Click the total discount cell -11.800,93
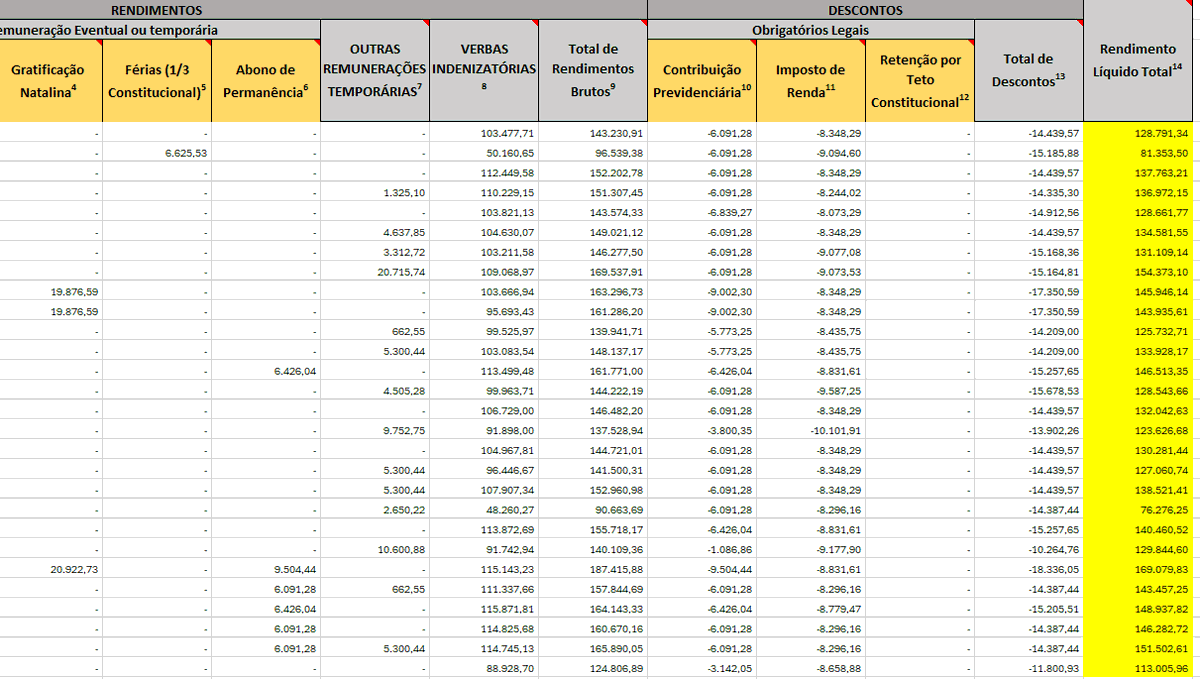1200x679 pixels. 1029,668
